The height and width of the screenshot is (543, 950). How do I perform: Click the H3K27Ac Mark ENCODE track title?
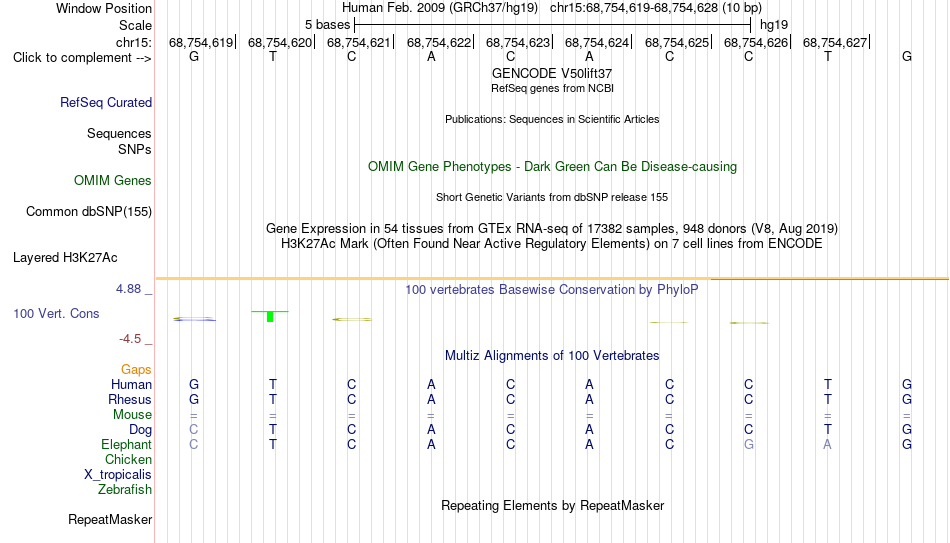point(552,244)
